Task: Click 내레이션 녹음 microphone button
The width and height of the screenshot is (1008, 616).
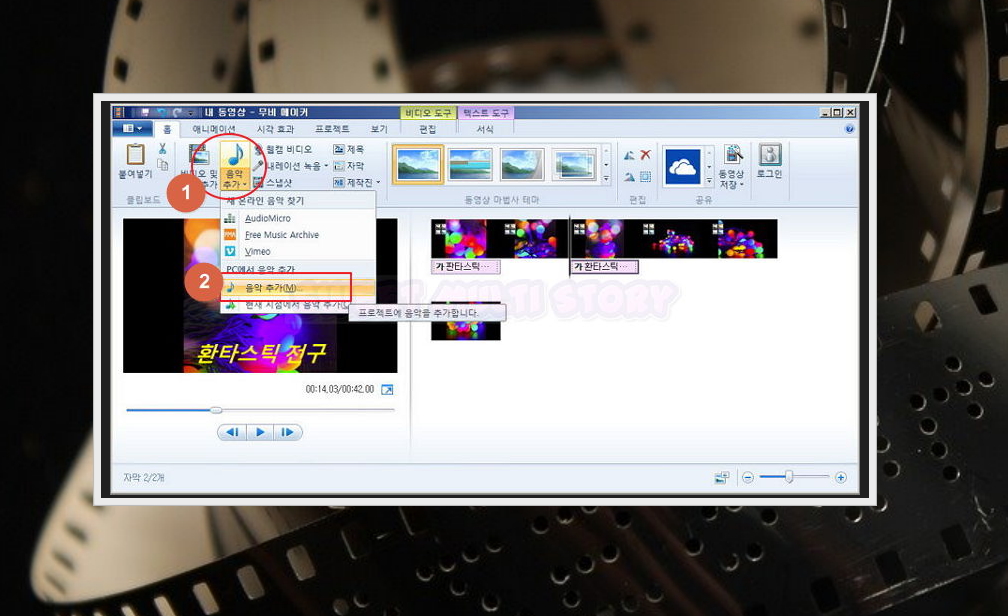Action: 287,166
